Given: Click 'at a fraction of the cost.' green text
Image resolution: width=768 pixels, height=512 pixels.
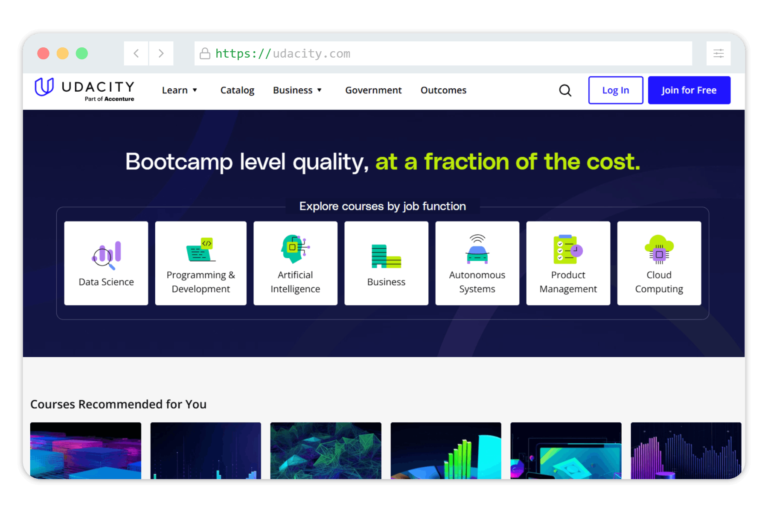Looking at the screenshot, I should click(507, 162).
